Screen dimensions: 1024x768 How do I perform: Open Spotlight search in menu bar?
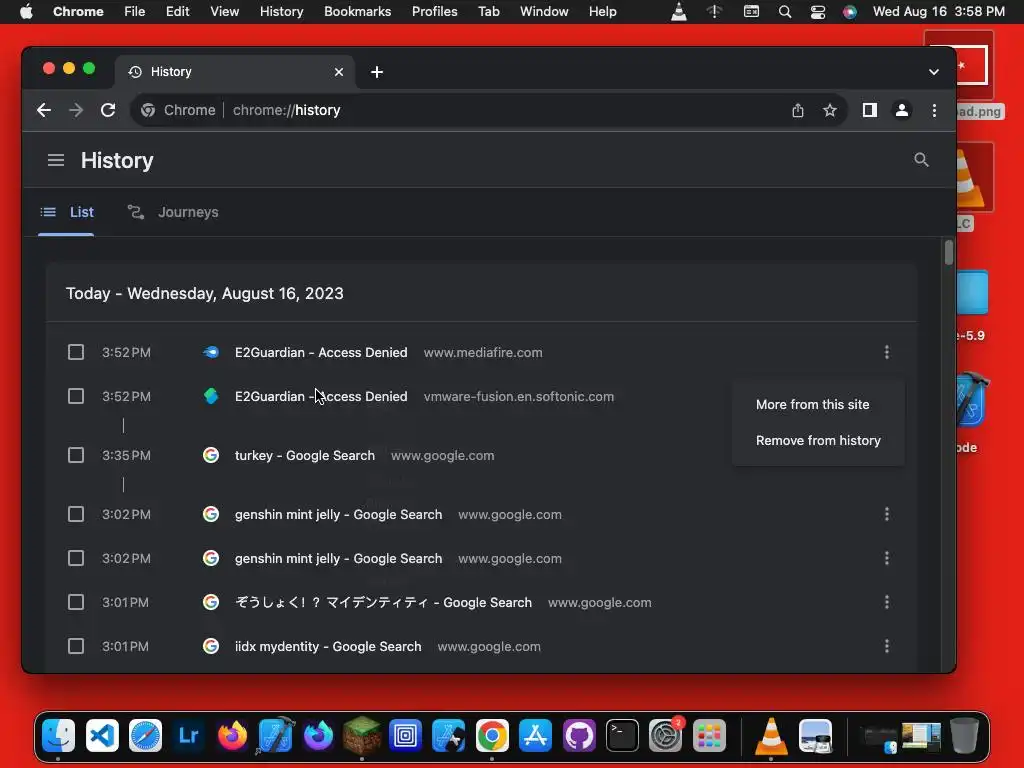(x=784, y=12)
